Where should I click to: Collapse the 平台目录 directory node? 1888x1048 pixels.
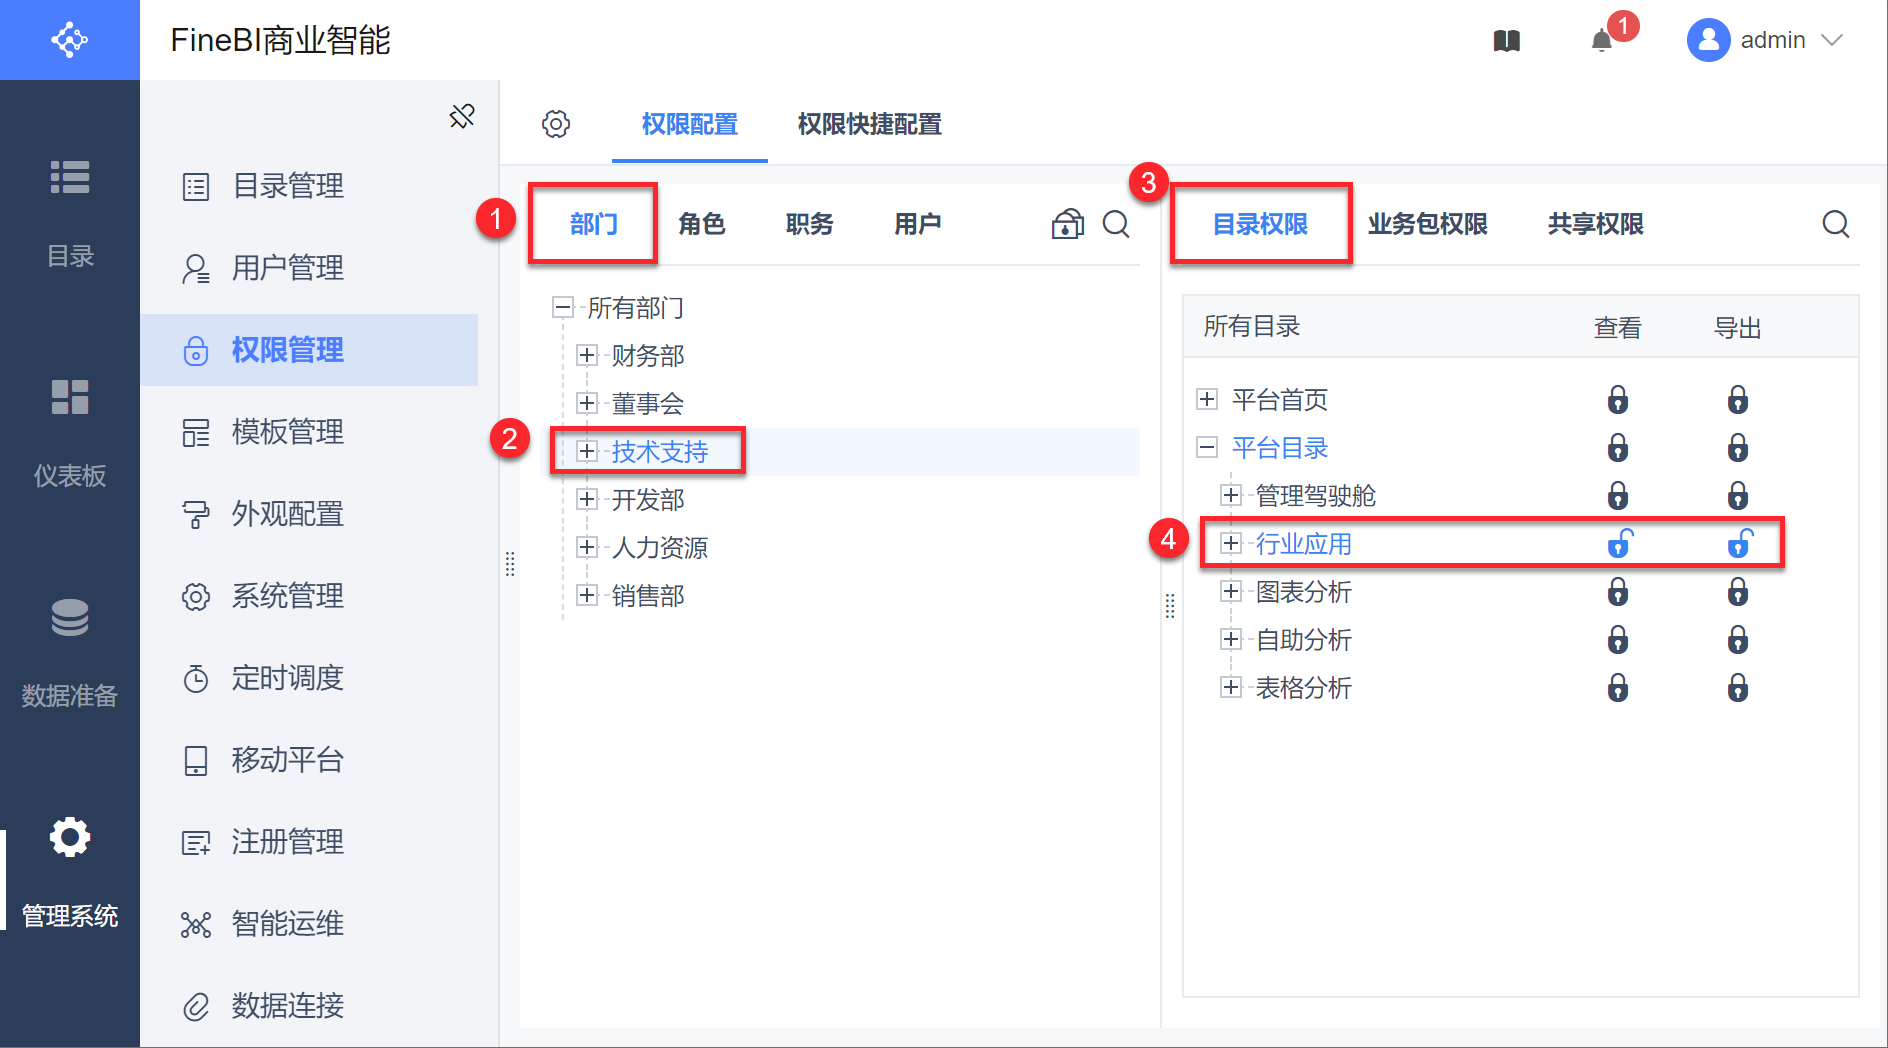tap(1207, 448)
